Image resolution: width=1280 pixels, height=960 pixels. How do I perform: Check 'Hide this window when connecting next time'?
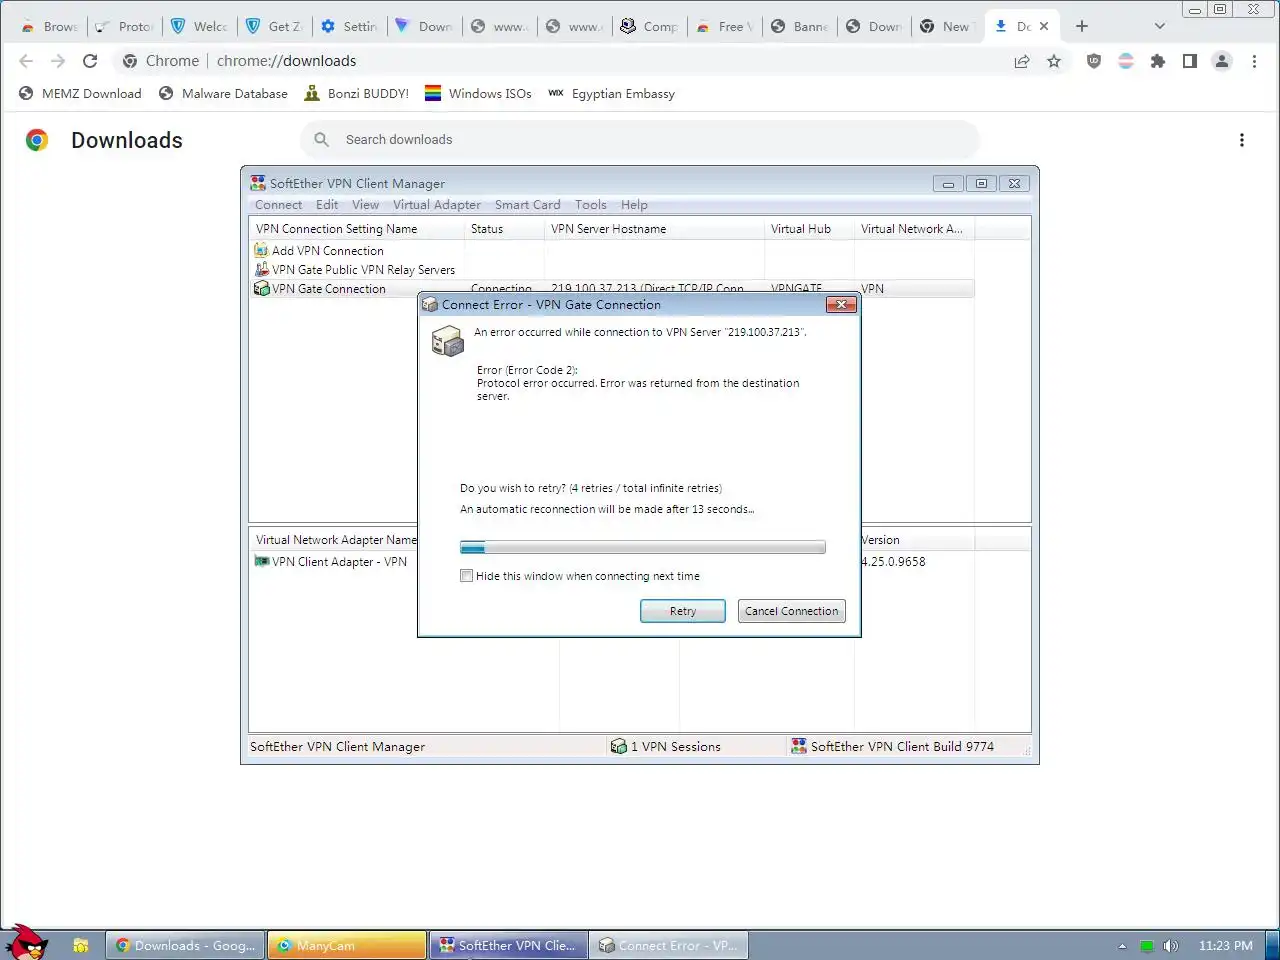coord(466,576)
